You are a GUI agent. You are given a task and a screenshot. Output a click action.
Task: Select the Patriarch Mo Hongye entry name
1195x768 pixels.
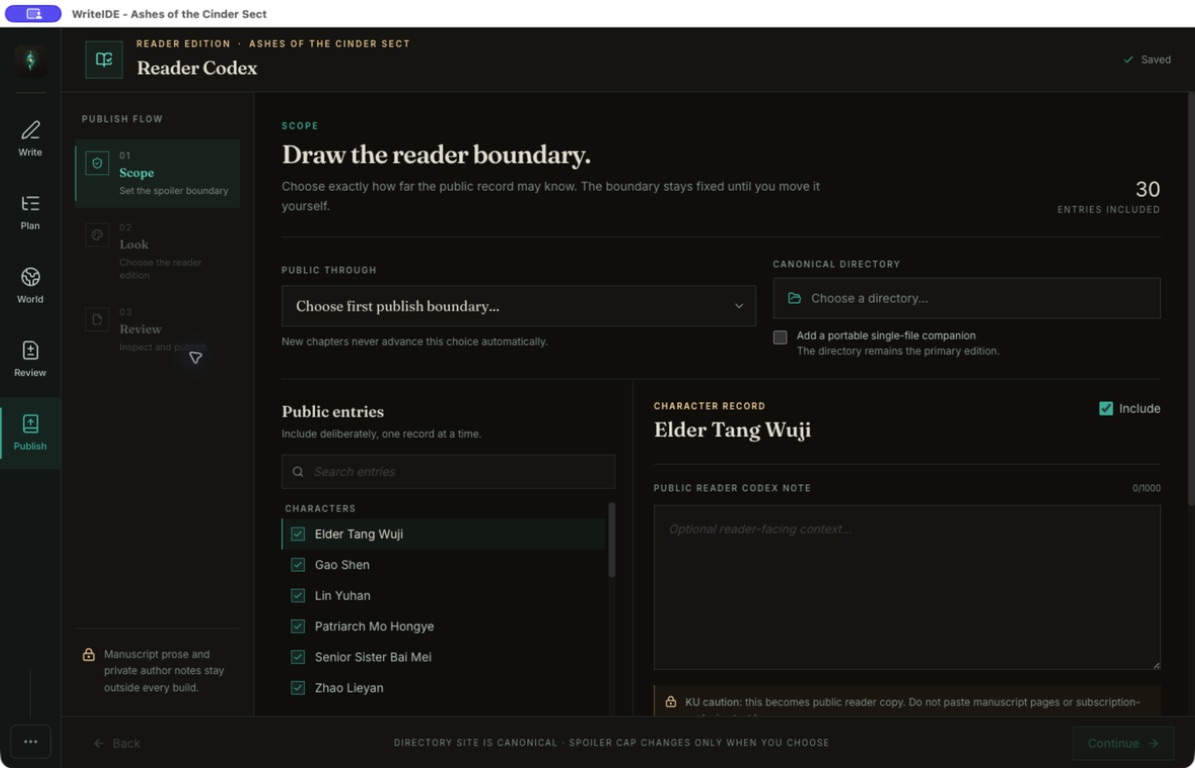click(x=374, y=626)
